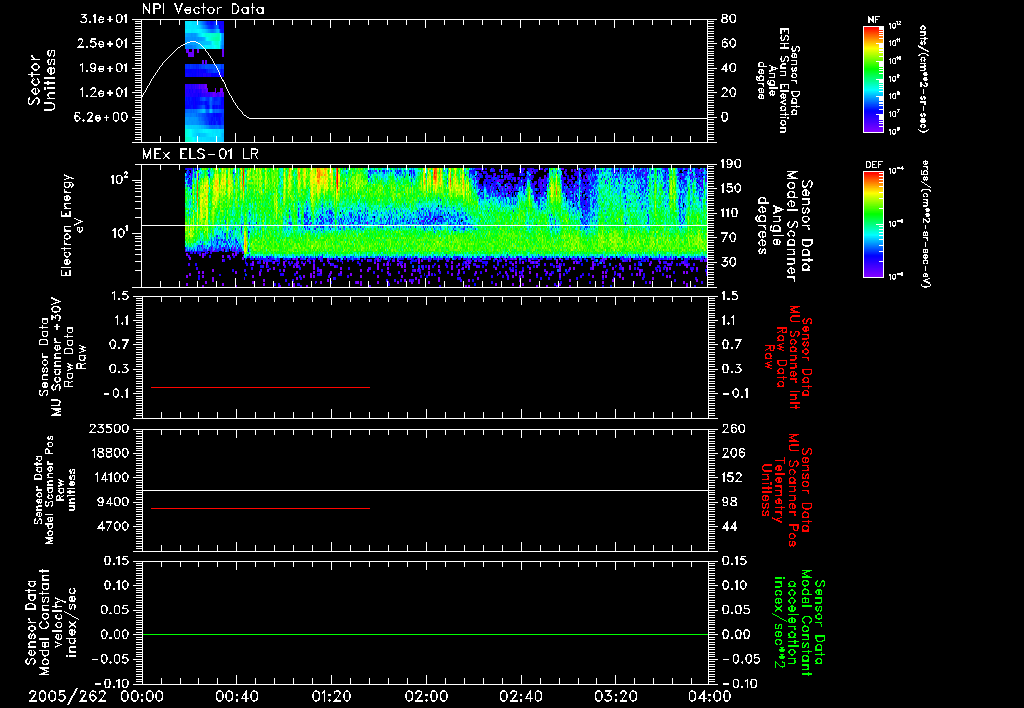Viewport: 1024px width, 708px height.
Task: Click the white sun elevation curve peak
Action: pos(193,42)
